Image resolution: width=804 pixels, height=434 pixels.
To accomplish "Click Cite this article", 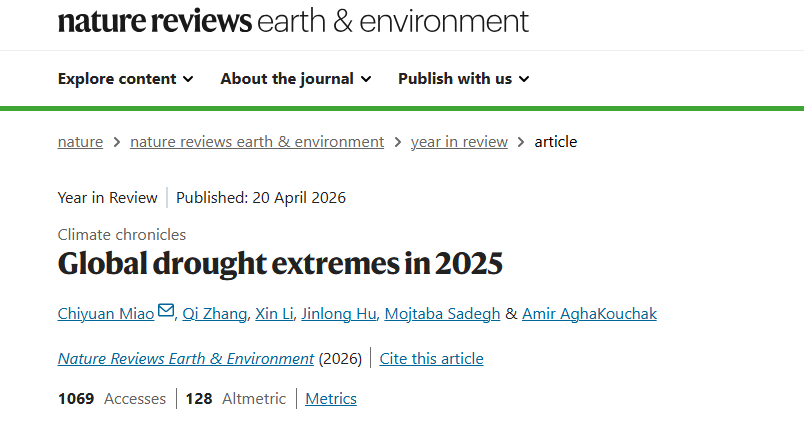I will (x=431, y=358).
